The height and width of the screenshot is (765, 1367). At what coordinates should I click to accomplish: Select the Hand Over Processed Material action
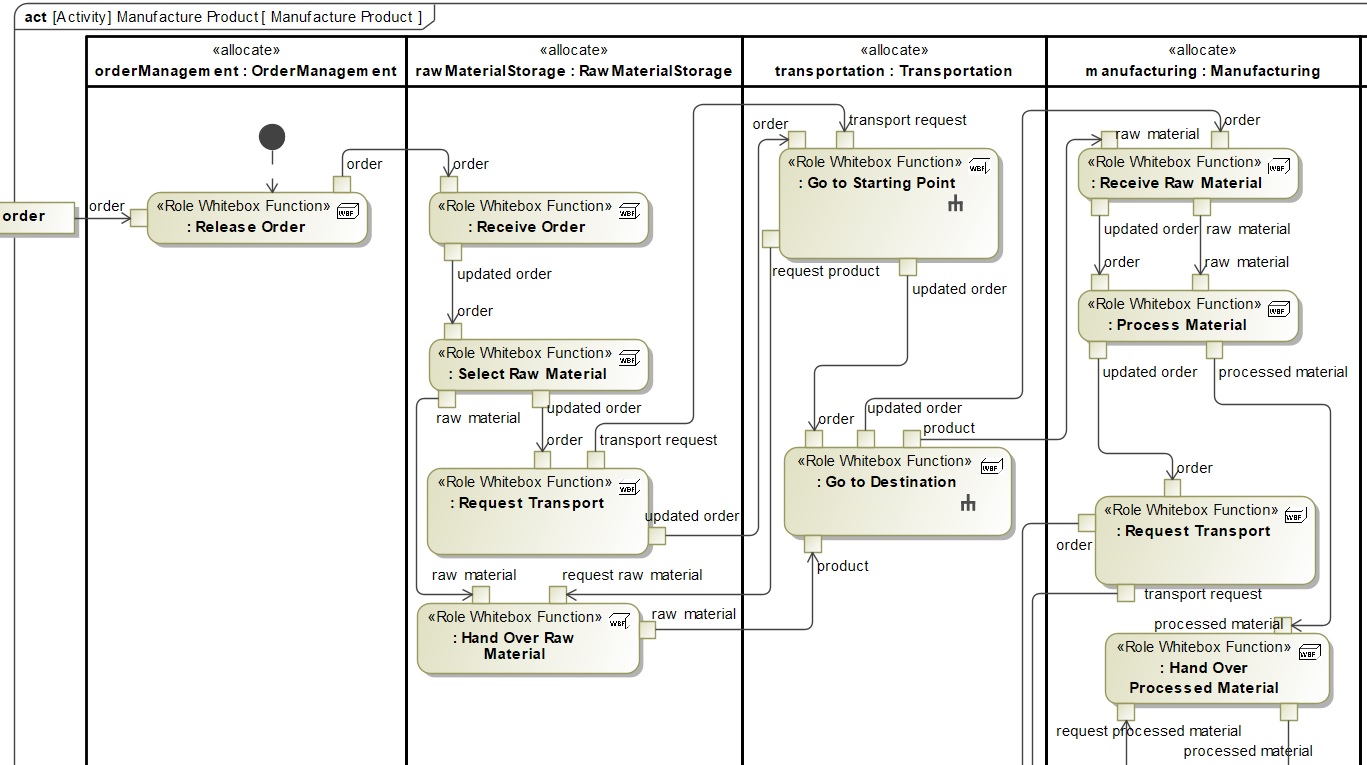[1217, 668]
